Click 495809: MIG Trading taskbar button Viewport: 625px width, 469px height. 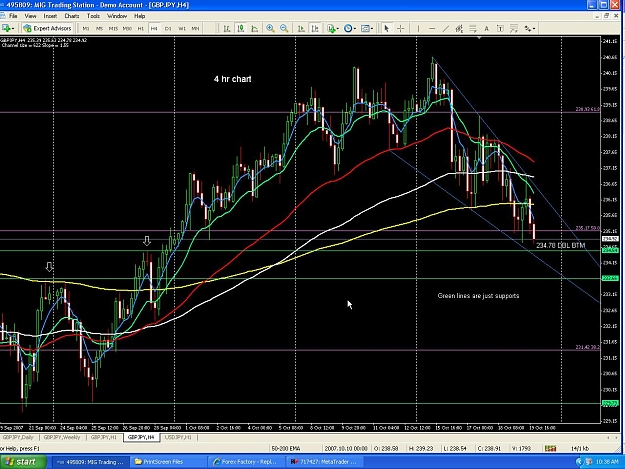[90, 462]
